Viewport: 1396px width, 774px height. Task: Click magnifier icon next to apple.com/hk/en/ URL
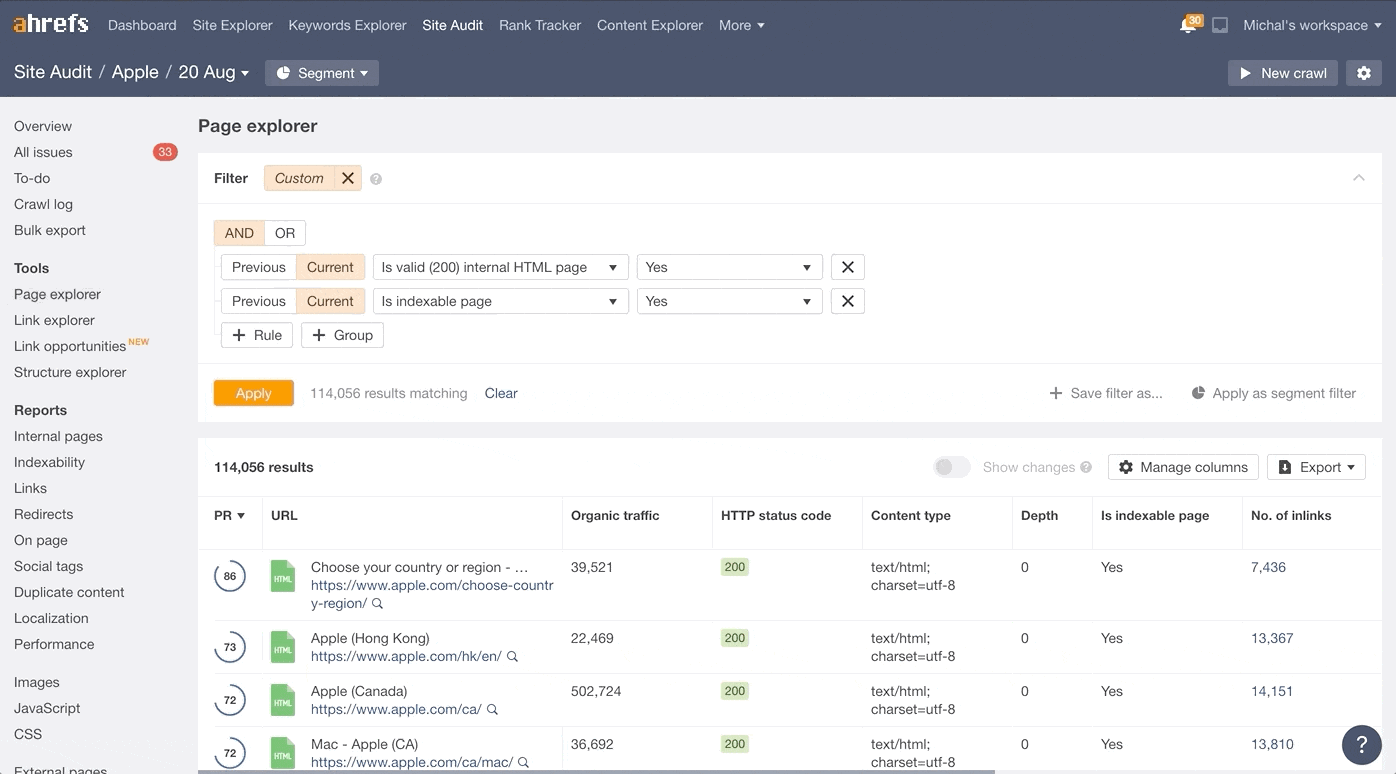513,657
